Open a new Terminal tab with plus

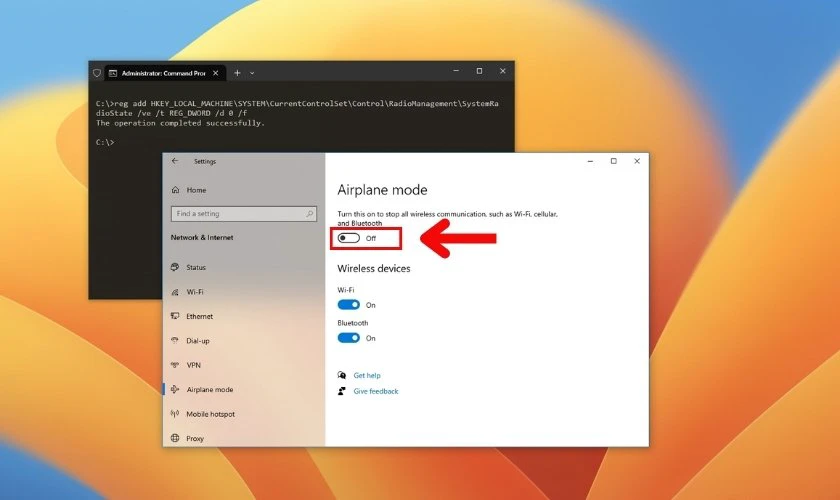click(x=237, y=73)
